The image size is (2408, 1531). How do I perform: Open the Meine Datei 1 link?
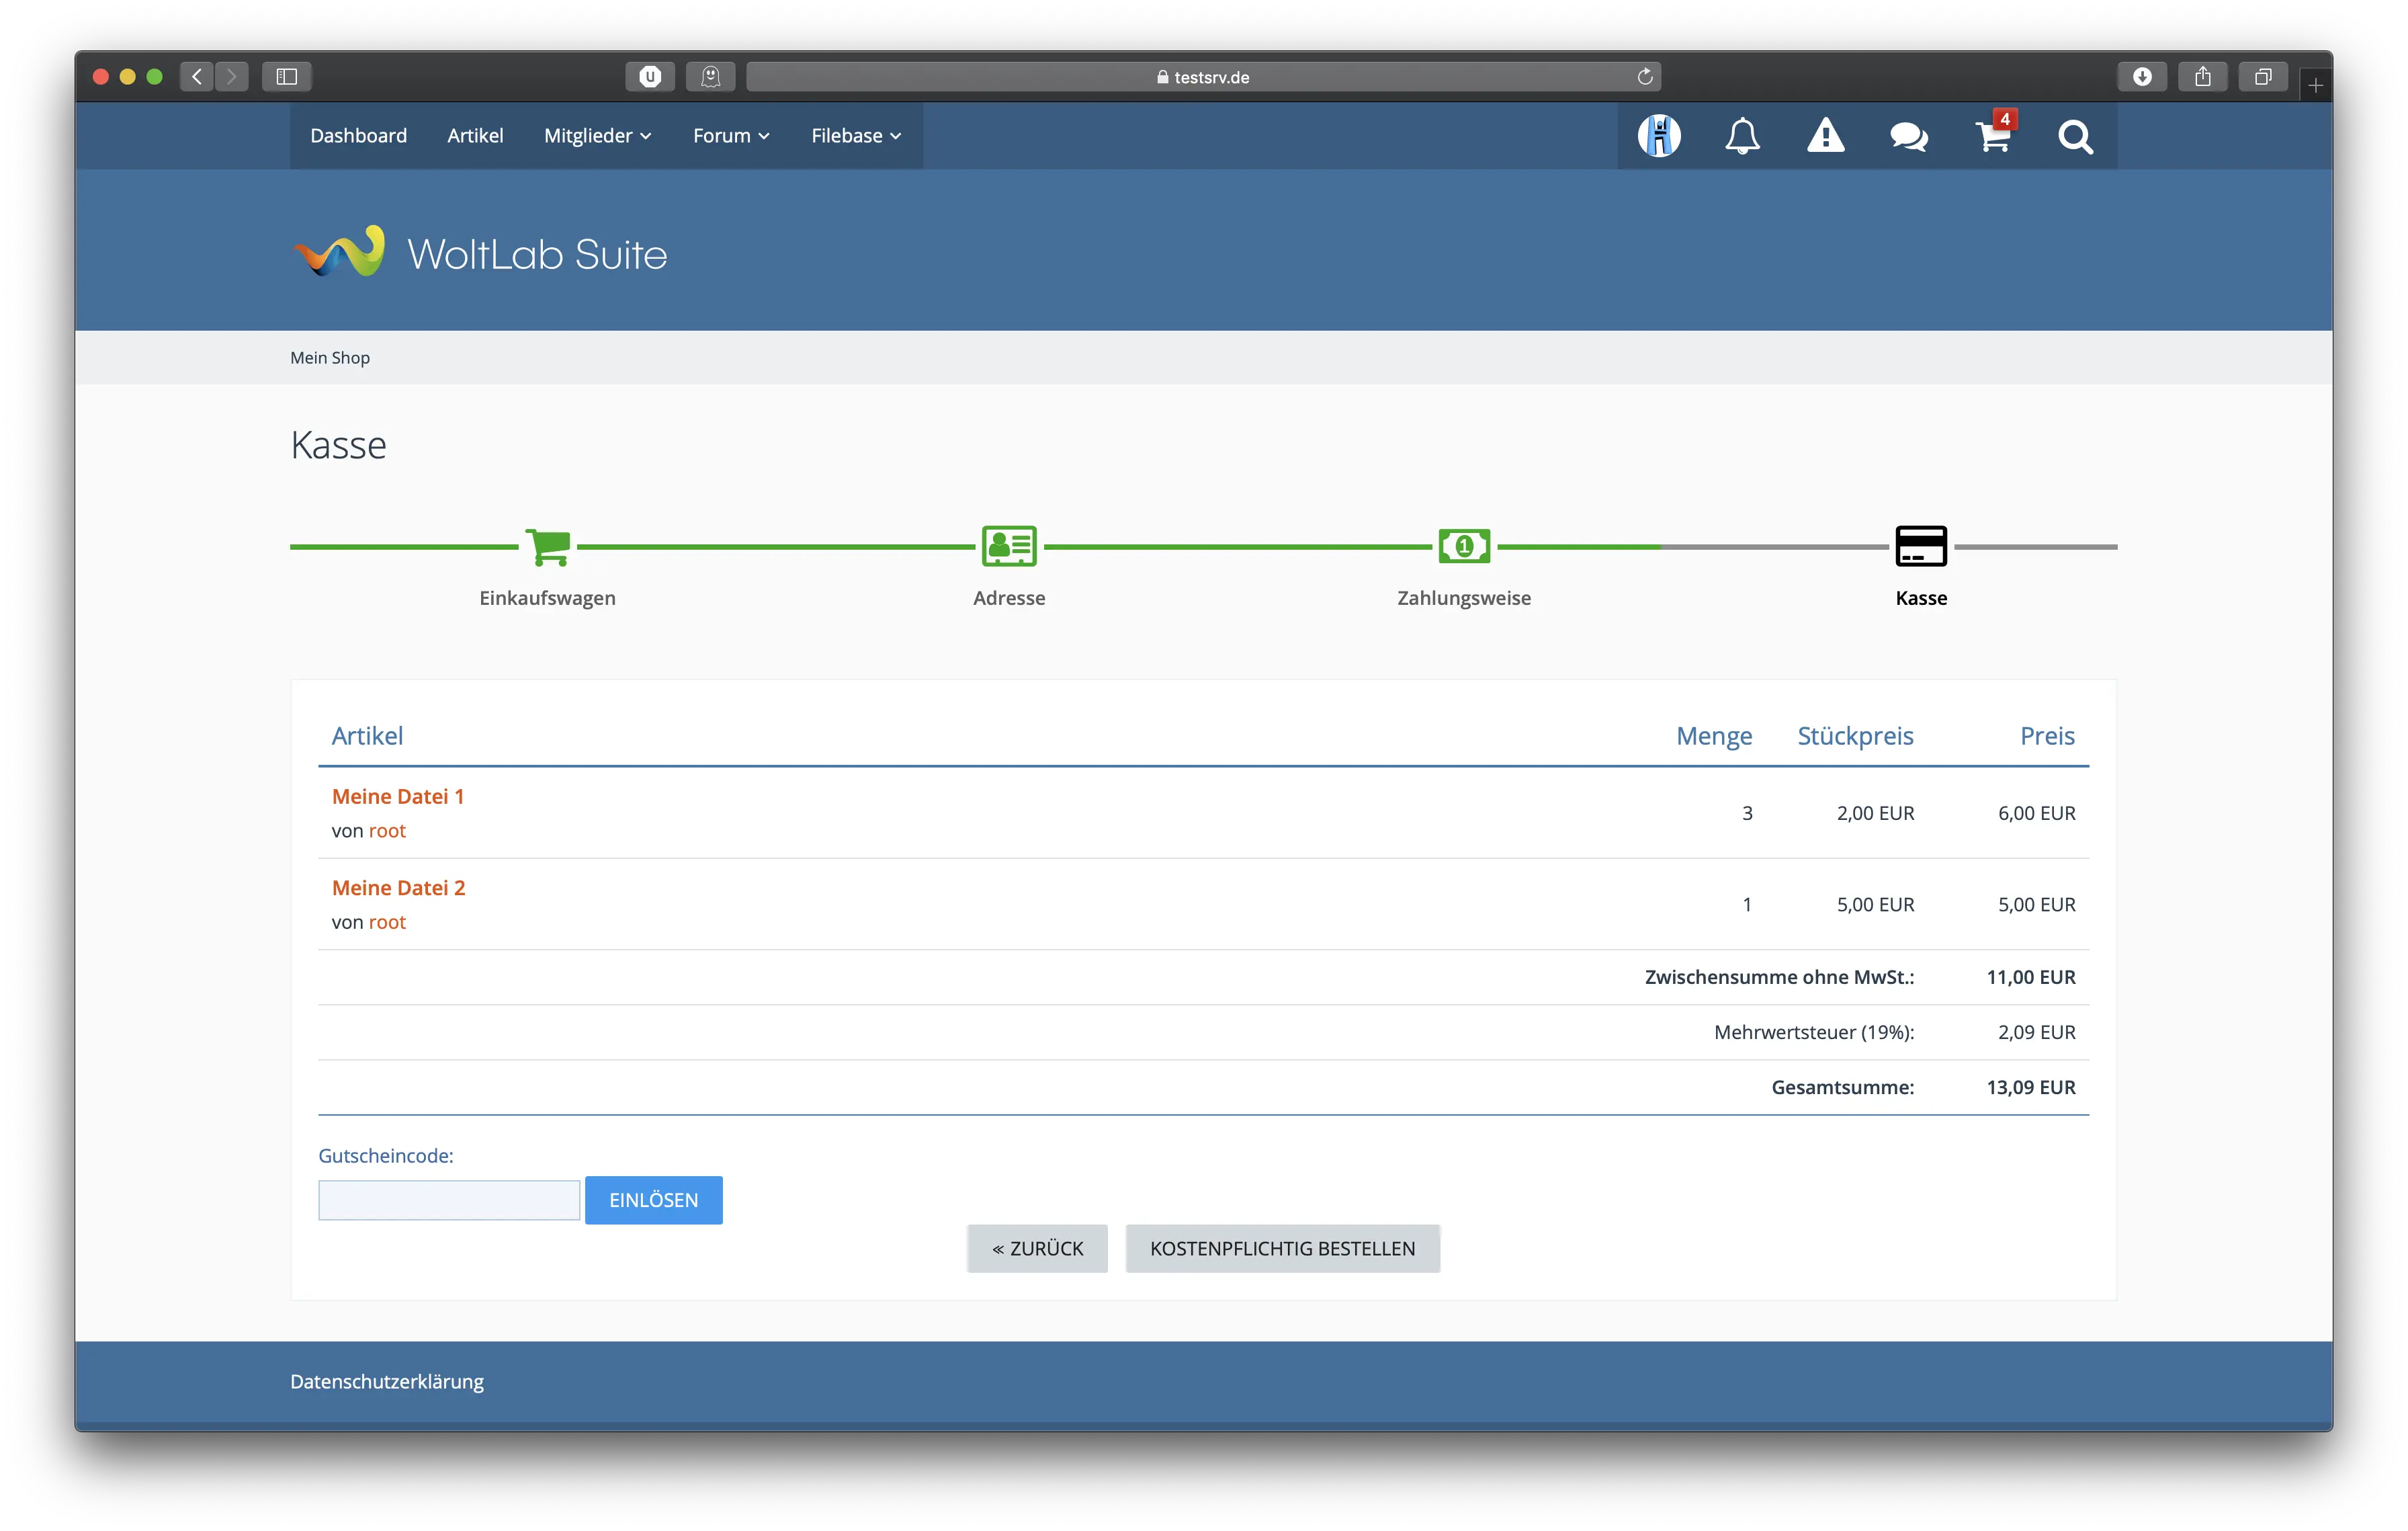click(398, 796)
